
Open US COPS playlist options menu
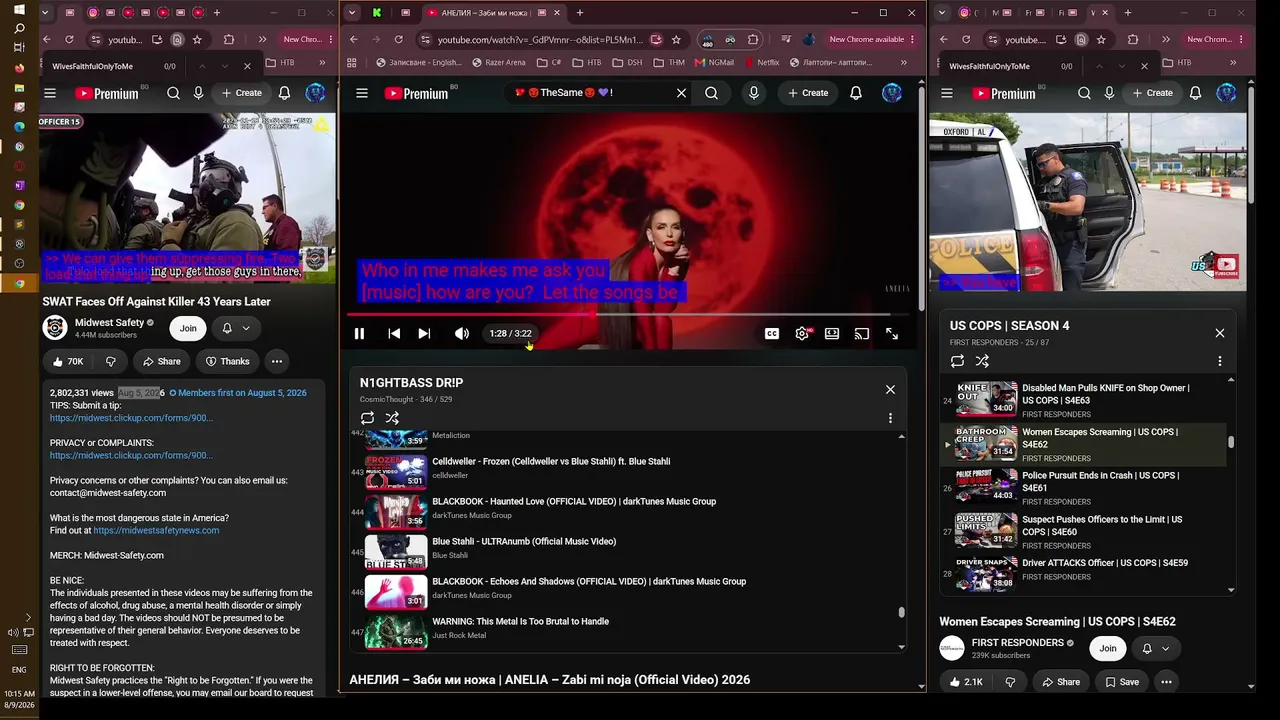(x=1219, y=361)
